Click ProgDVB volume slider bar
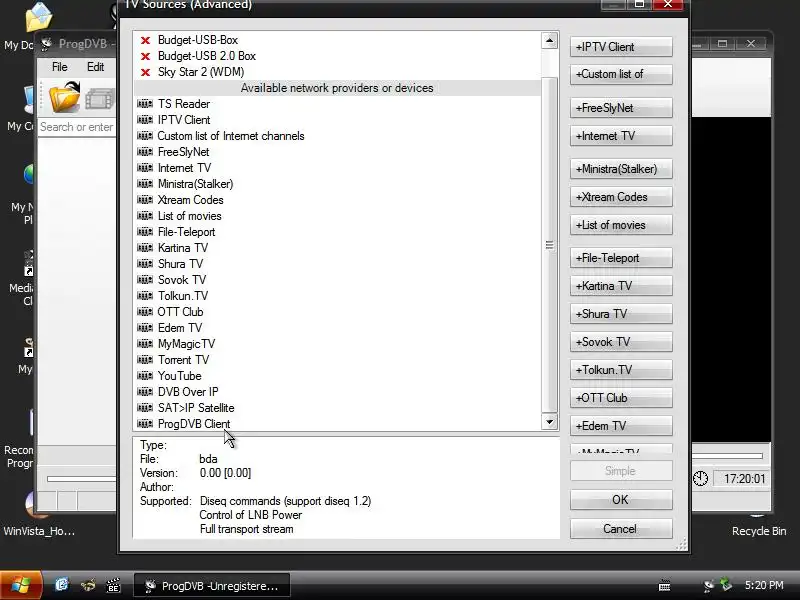 click(727, 456)
